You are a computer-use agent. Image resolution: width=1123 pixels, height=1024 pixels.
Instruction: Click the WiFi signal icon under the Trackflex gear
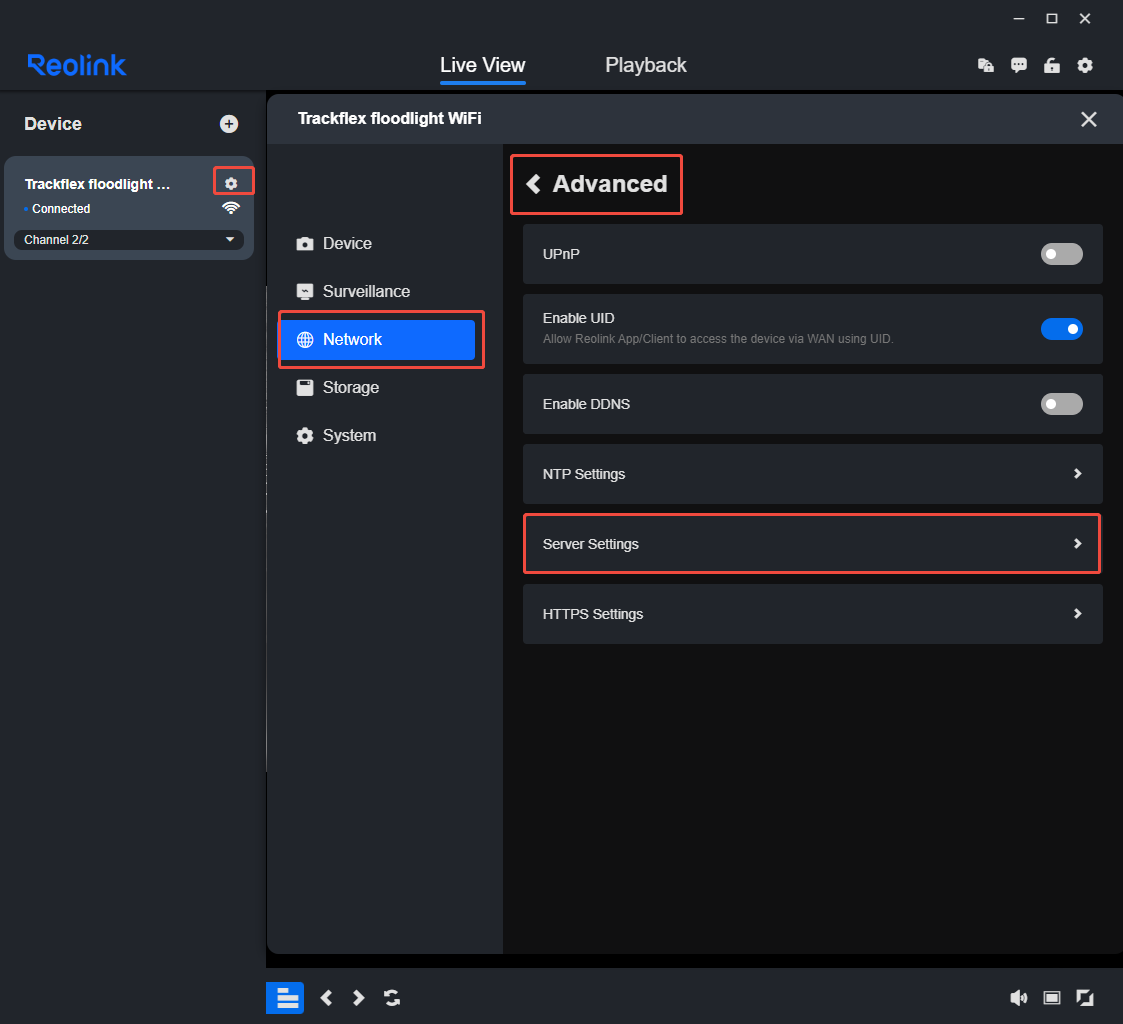click(x=231, y=208)
